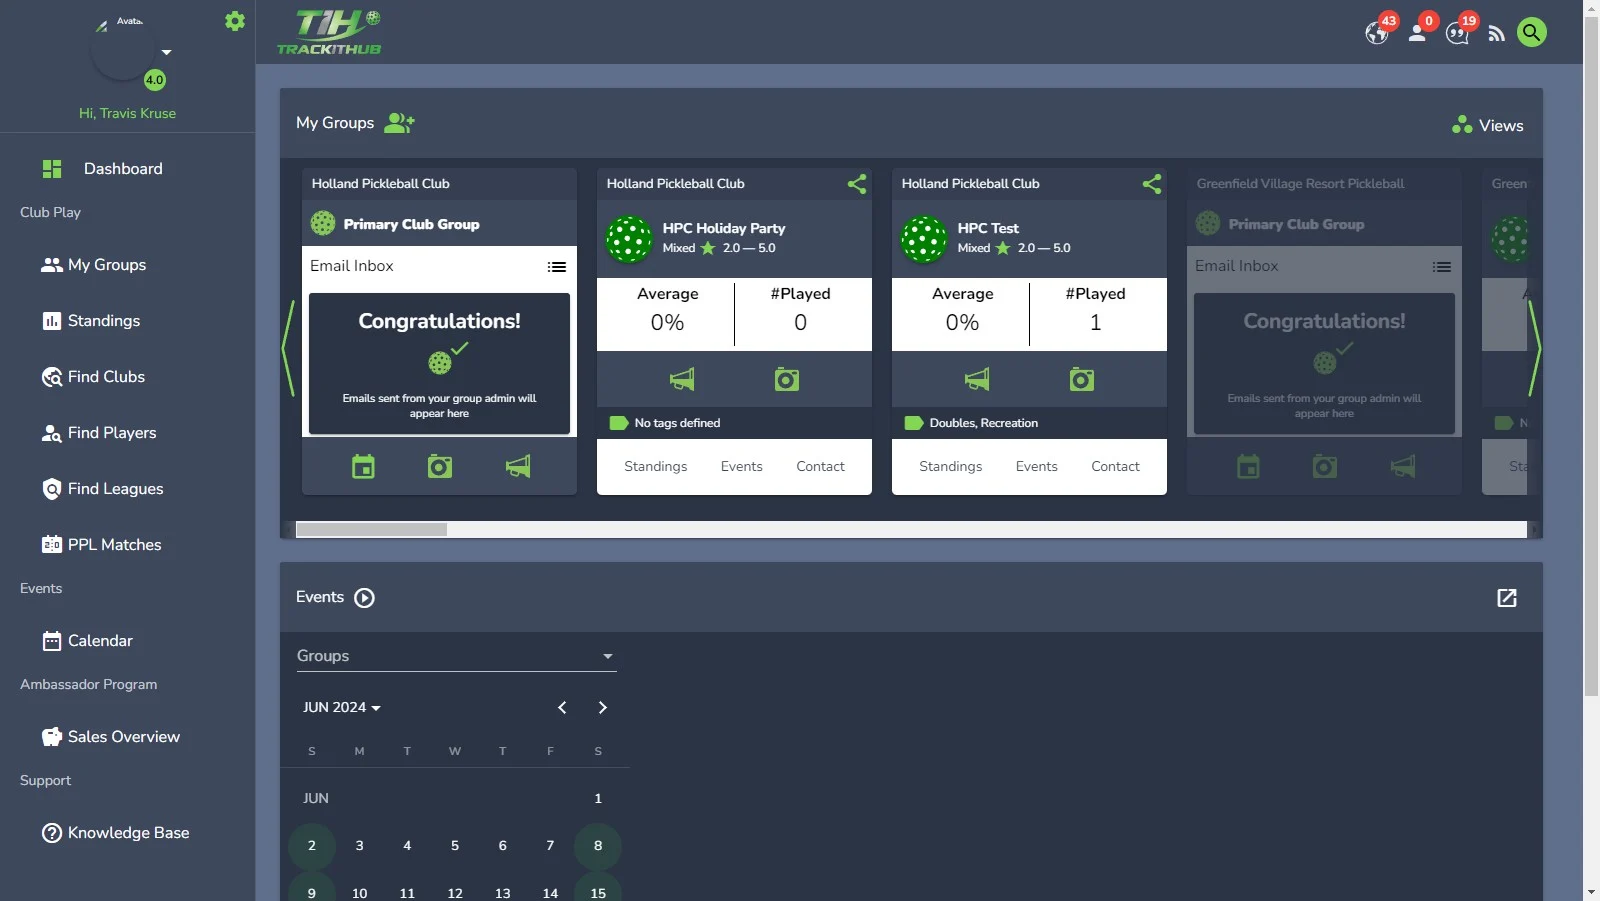Open the avatar dropdown arrow

tap(167, 52)
